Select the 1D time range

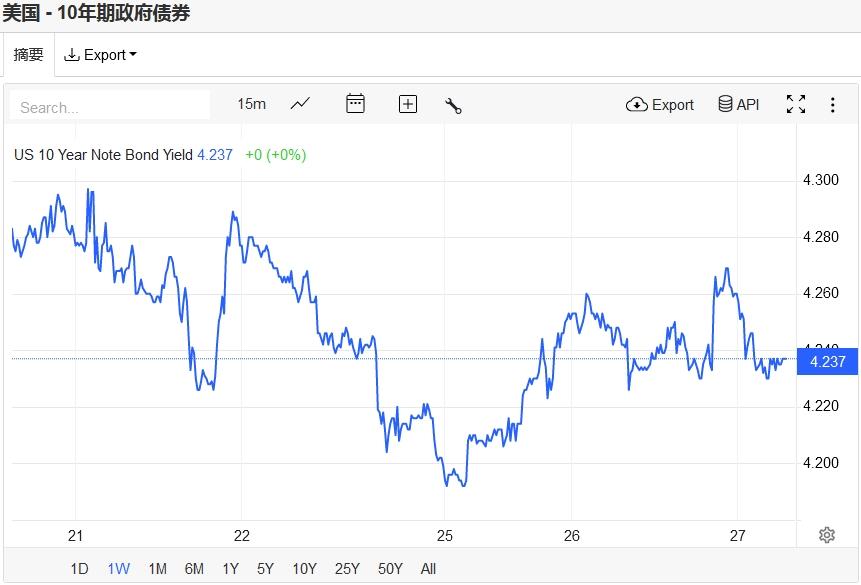79,569
